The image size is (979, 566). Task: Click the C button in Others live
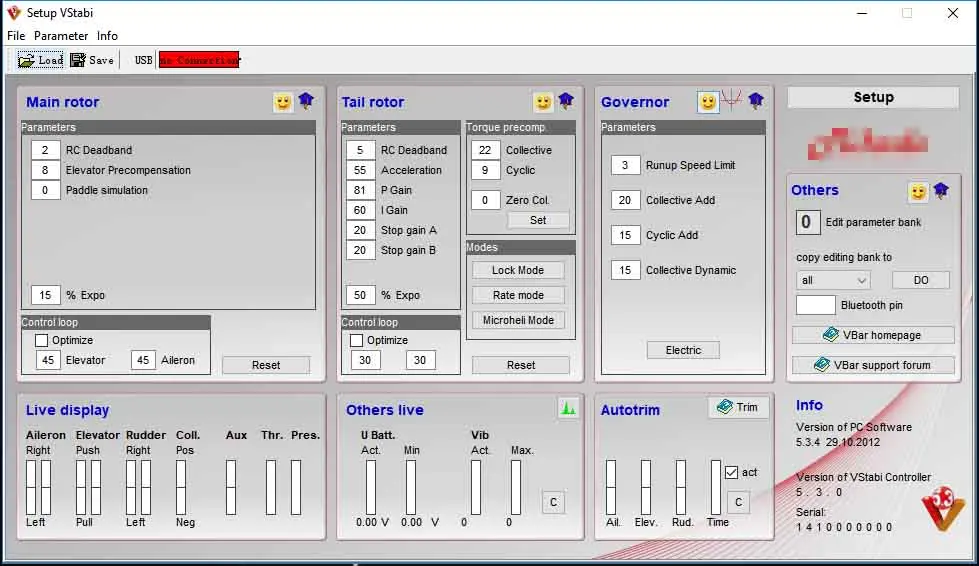click(553, 502)
